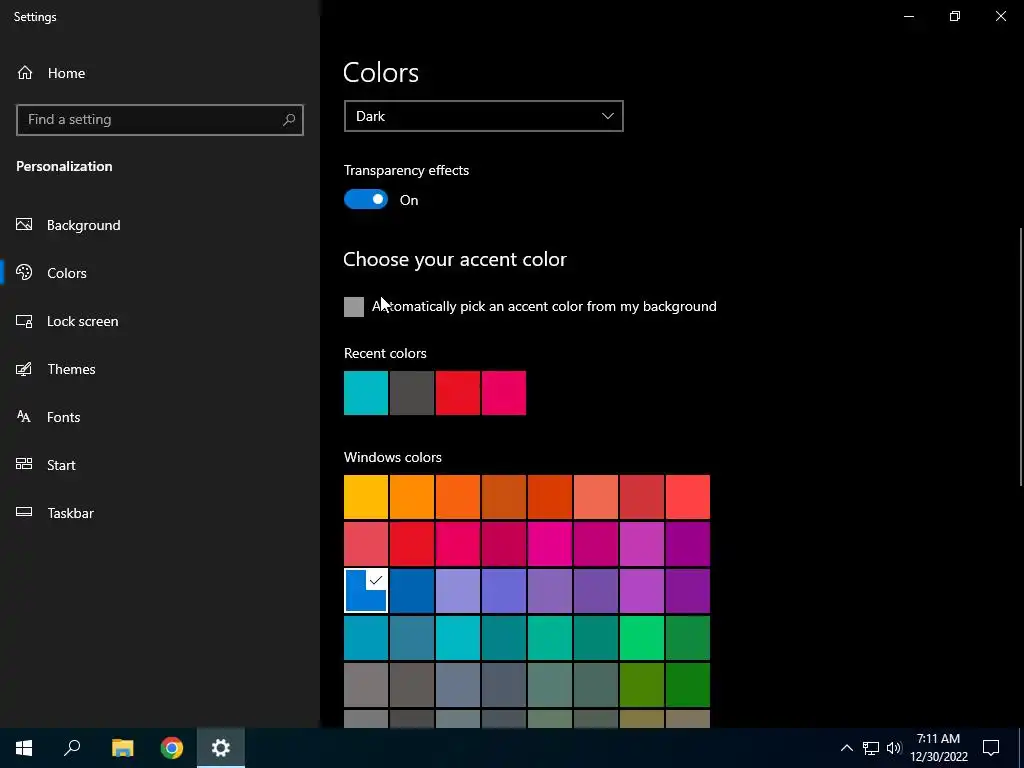Select the lavender swatch in third row

tap(458, 591)
